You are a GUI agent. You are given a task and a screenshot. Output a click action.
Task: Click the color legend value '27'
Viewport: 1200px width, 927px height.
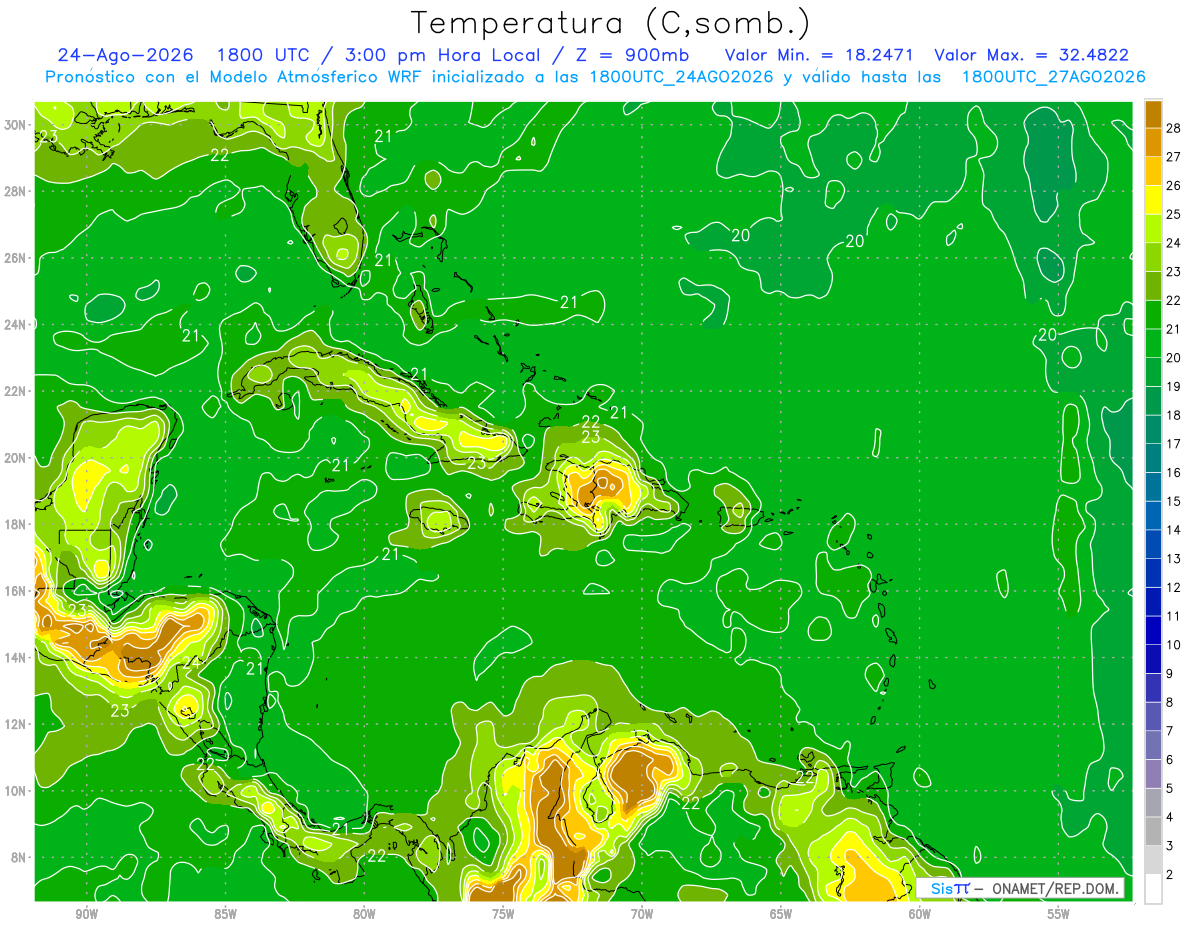1174,156
